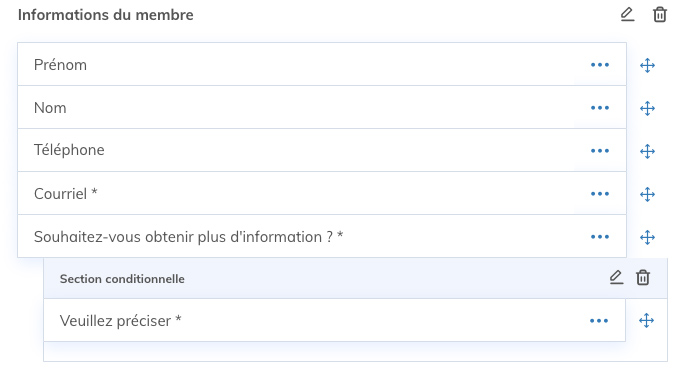Delete the Informations du membre section
Image resolution: width=688 pixels, height=374 pixels.
(x=660, y=14)
